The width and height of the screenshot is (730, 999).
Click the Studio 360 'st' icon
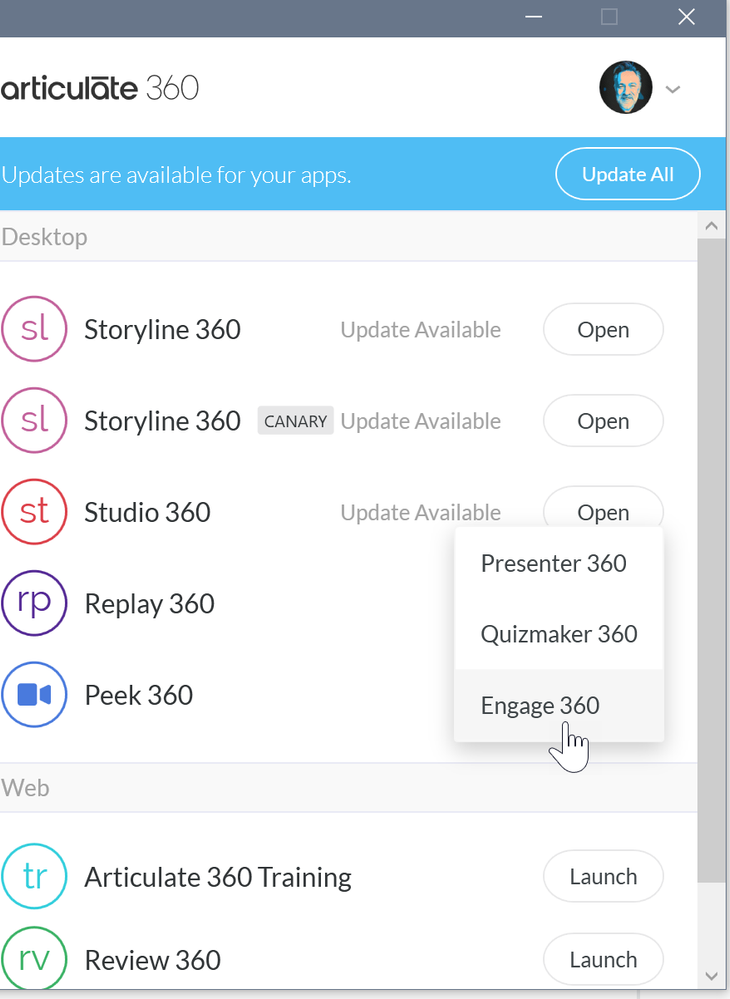[34, 512]
